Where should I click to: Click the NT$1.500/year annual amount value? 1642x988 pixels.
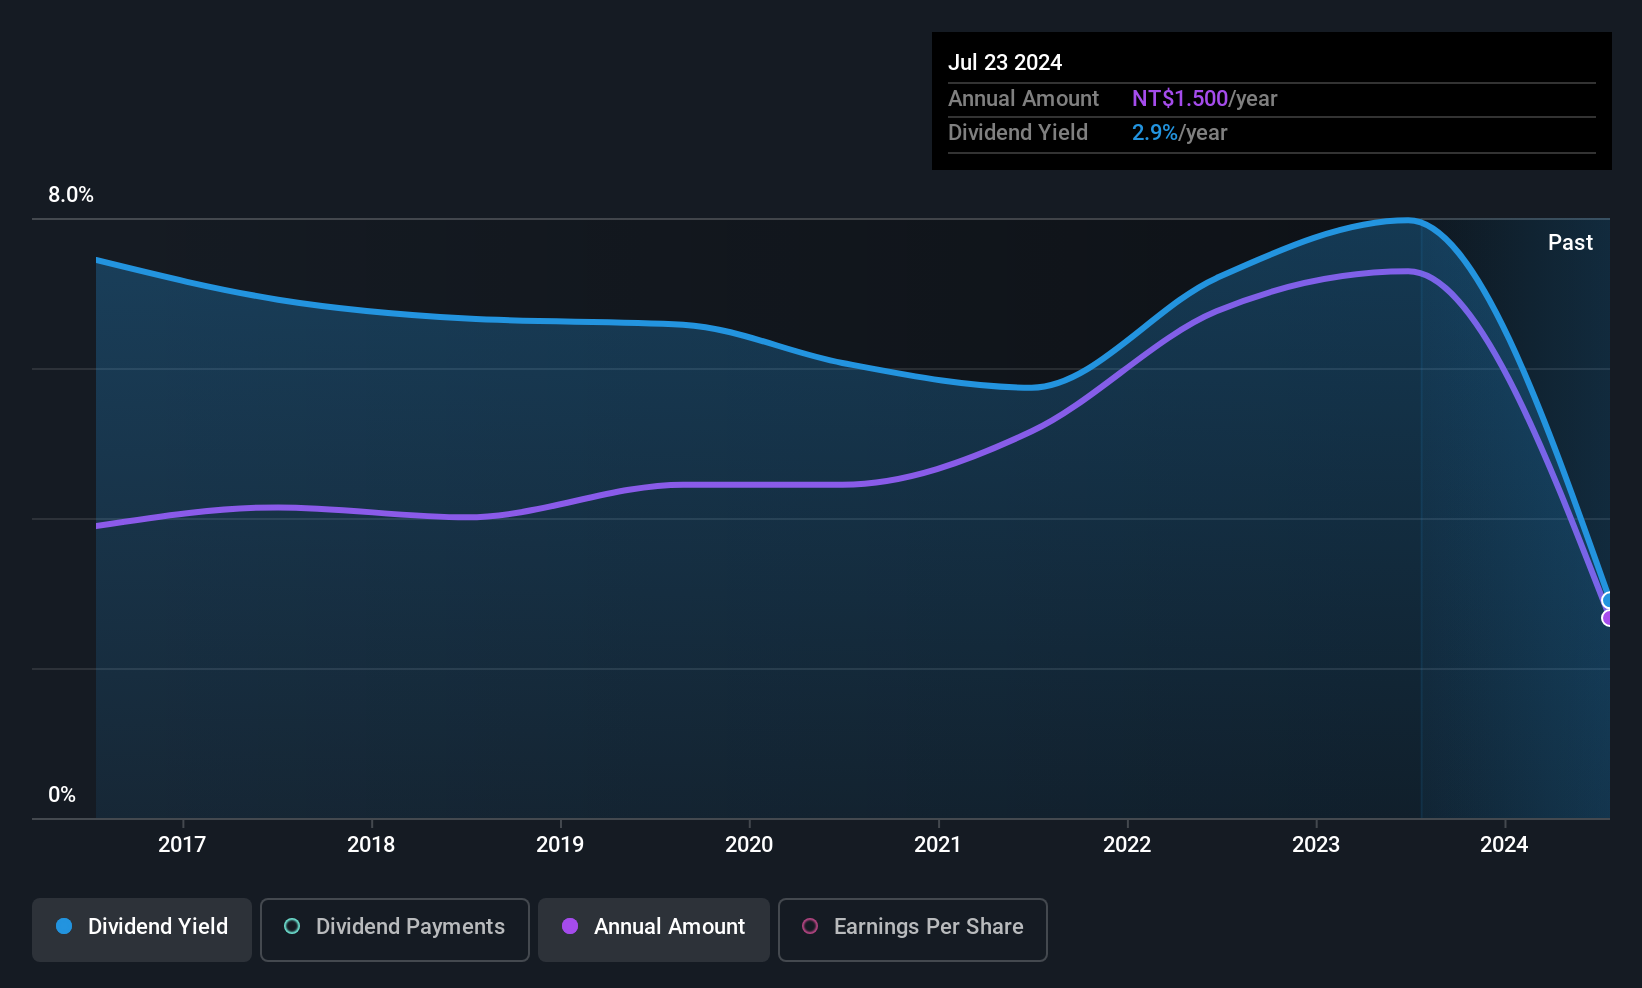pyautogui.click(x=1204, y=98)
